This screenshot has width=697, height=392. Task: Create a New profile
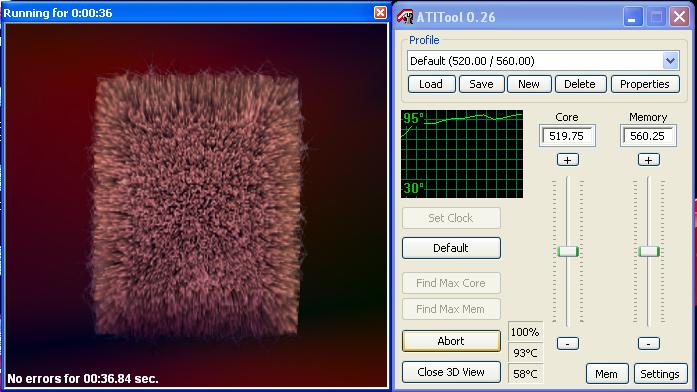pyautogui.click(x=529, y=84)
